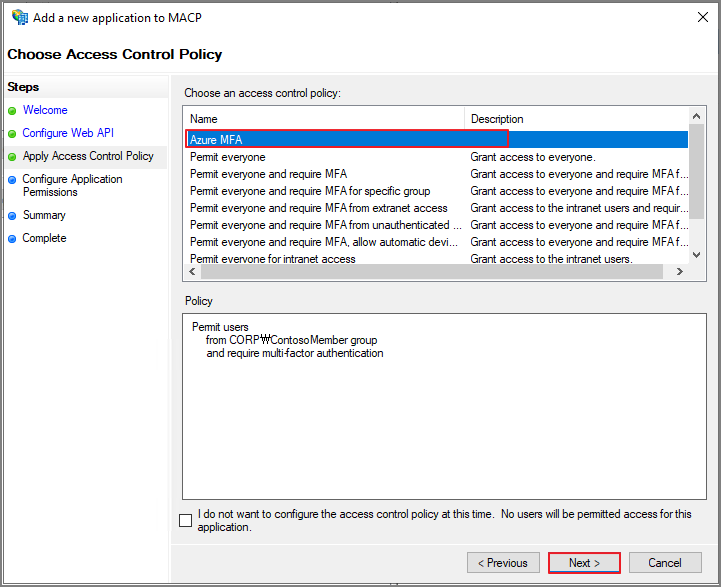
Task: Select the Apply Access Control Policy step
Action: coord(88,156)
